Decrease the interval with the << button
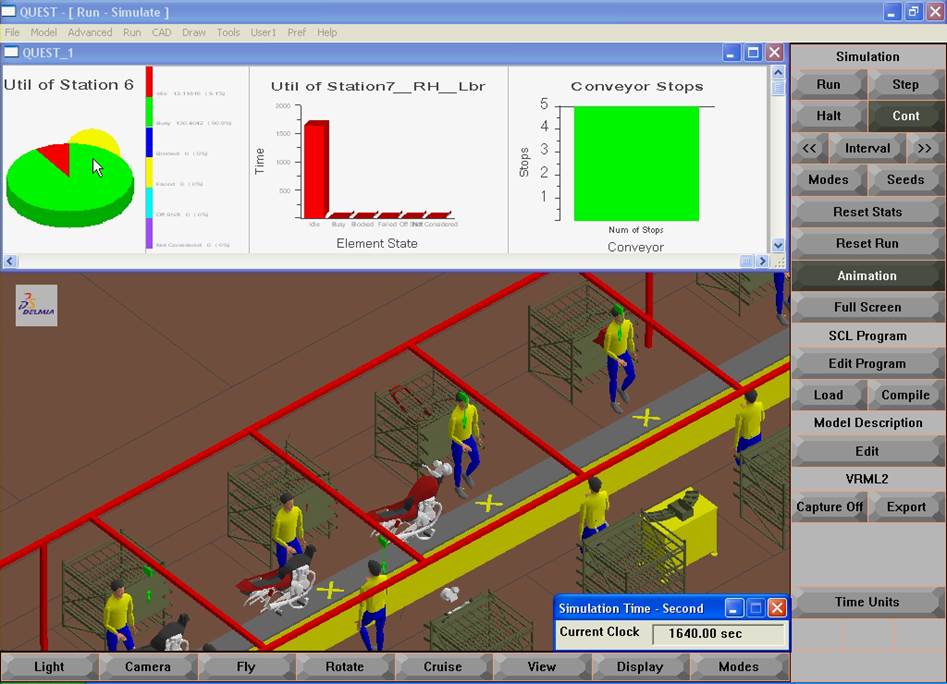 [x=809, y=148]
